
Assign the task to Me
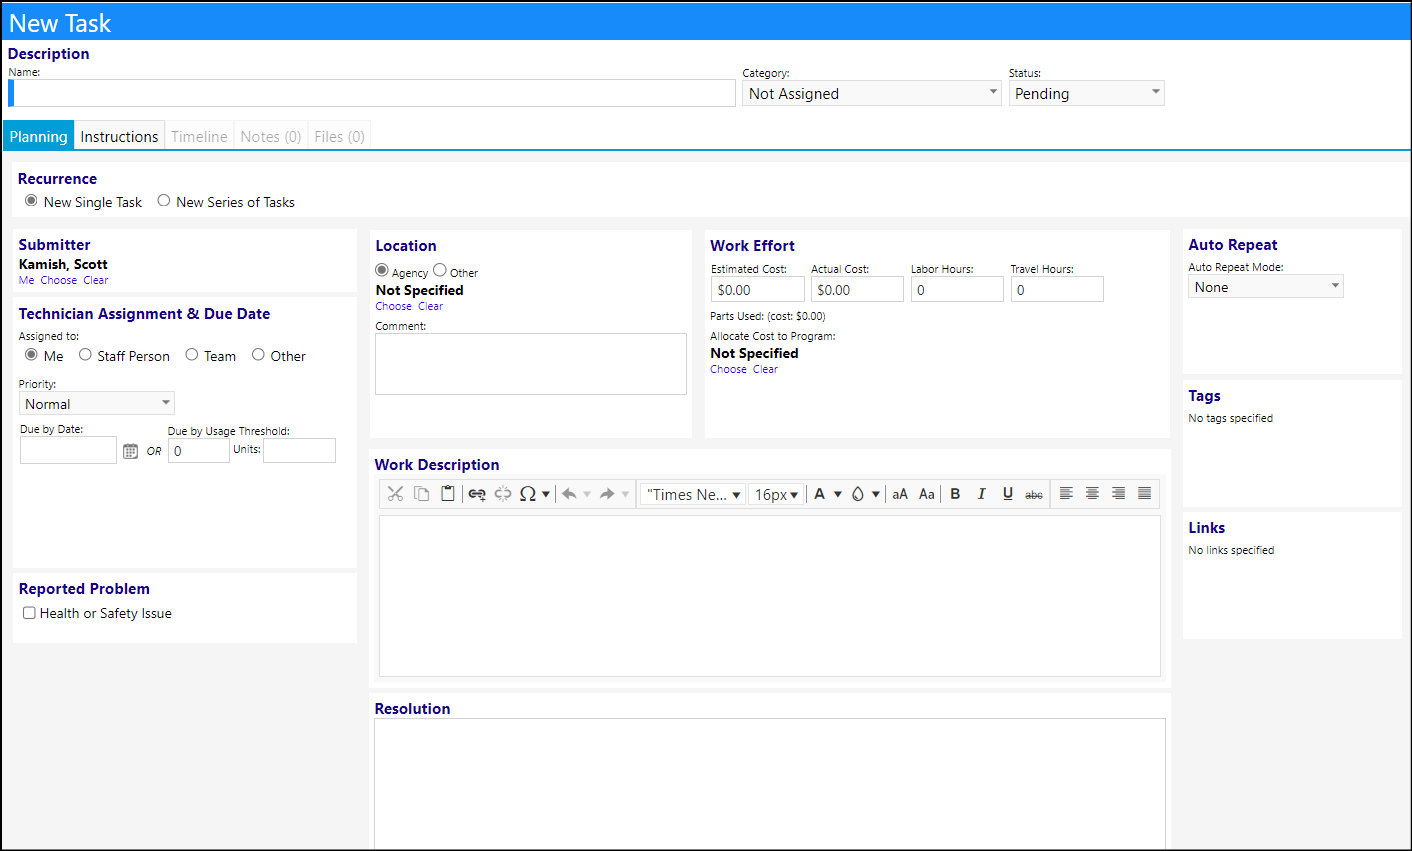click(x=32, y=355)
